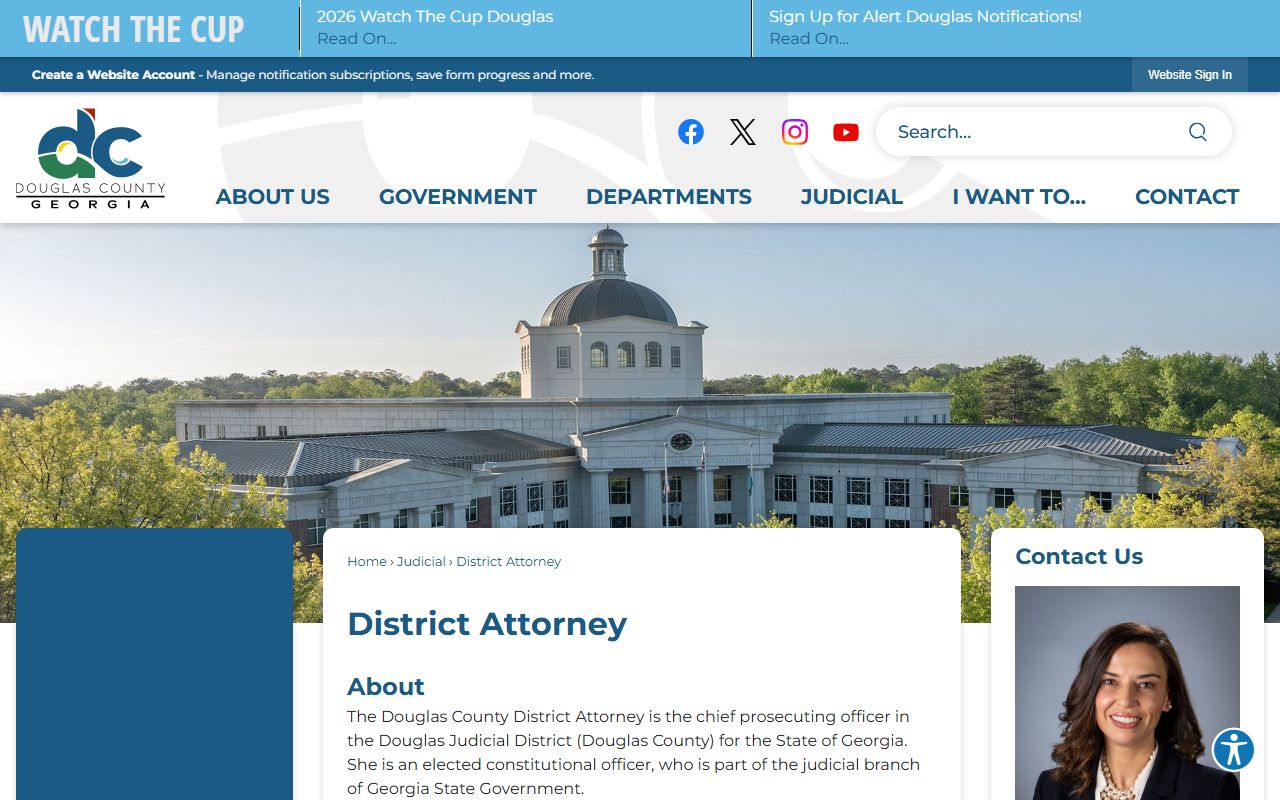Image resolution: width=1280 pixels, height=800 pixels.
Task: Open the Instagram social icon
Action: [x=795, y=132]
